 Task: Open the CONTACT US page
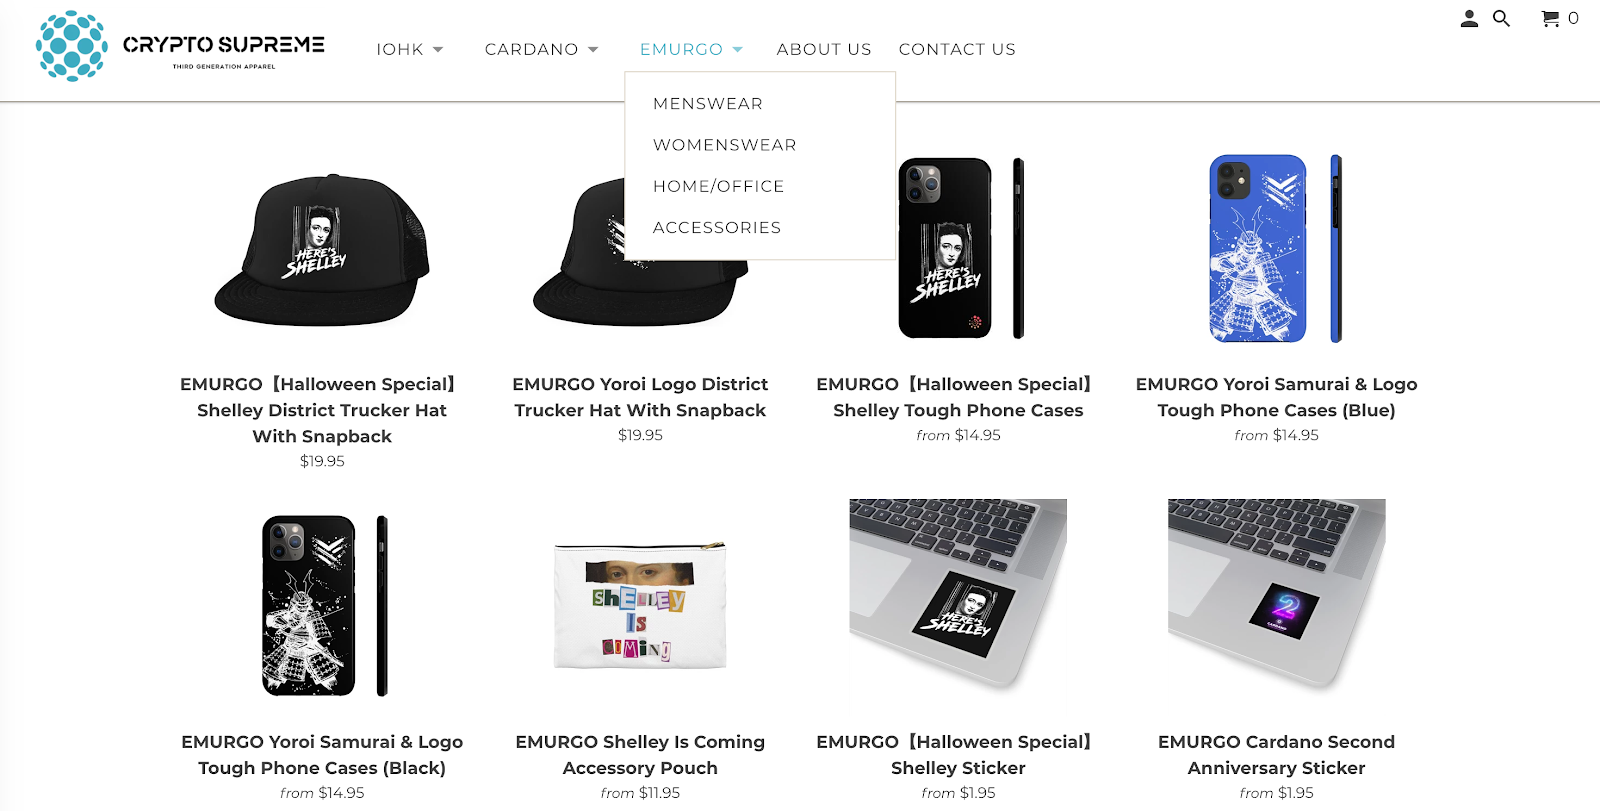pos(957,50)
